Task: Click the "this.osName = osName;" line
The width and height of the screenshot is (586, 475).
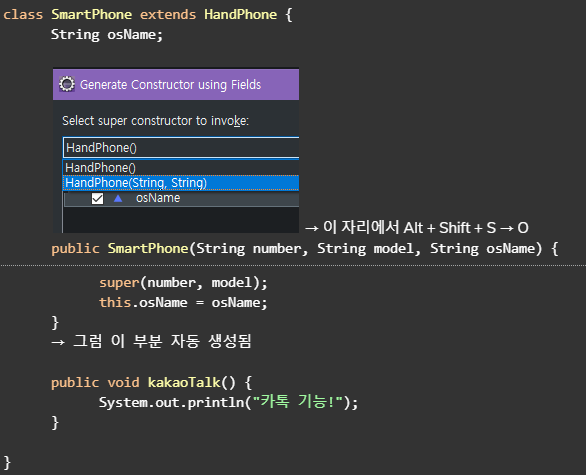Action: click(183, 303)
